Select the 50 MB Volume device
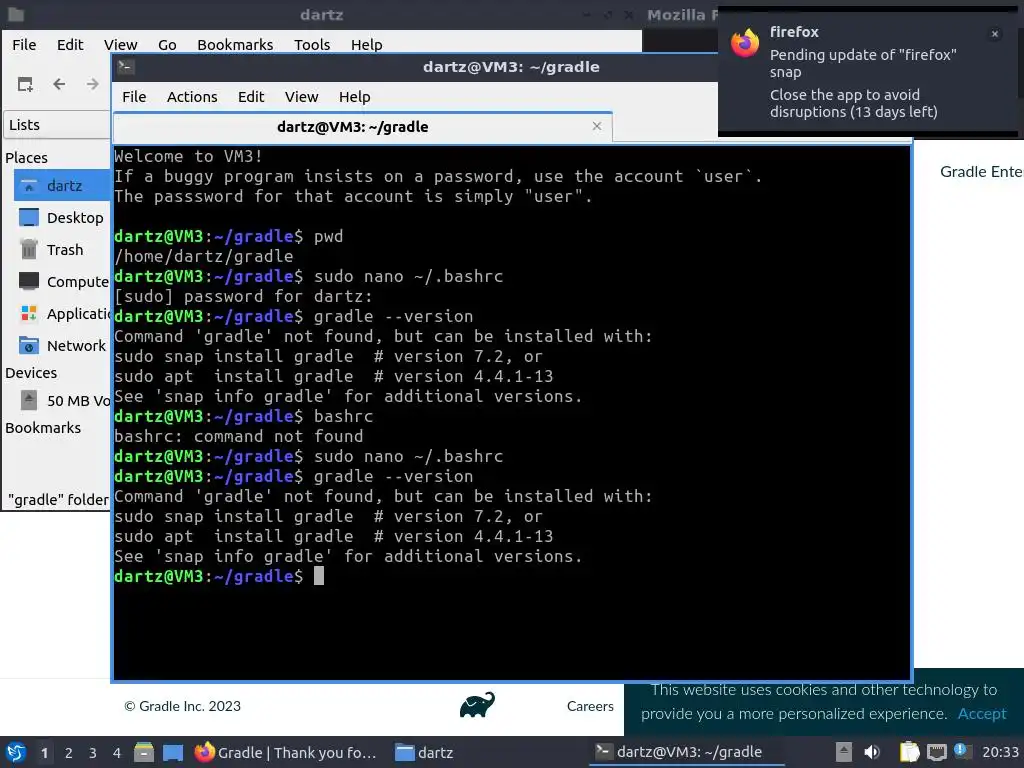This screenshot has width=1024, height=768. (61, 400)
